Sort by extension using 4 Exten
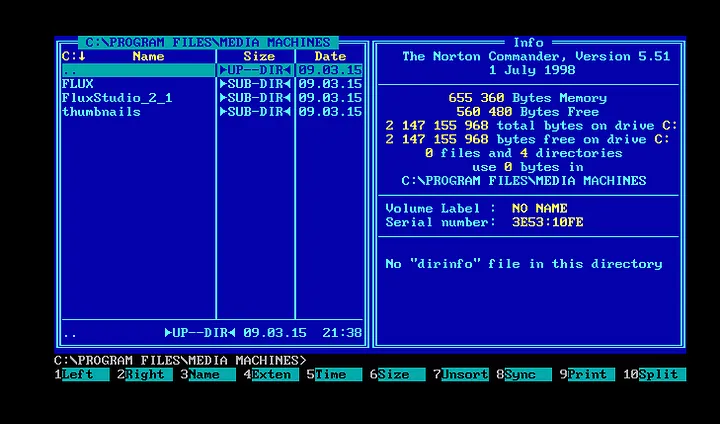 pos(271,374)
